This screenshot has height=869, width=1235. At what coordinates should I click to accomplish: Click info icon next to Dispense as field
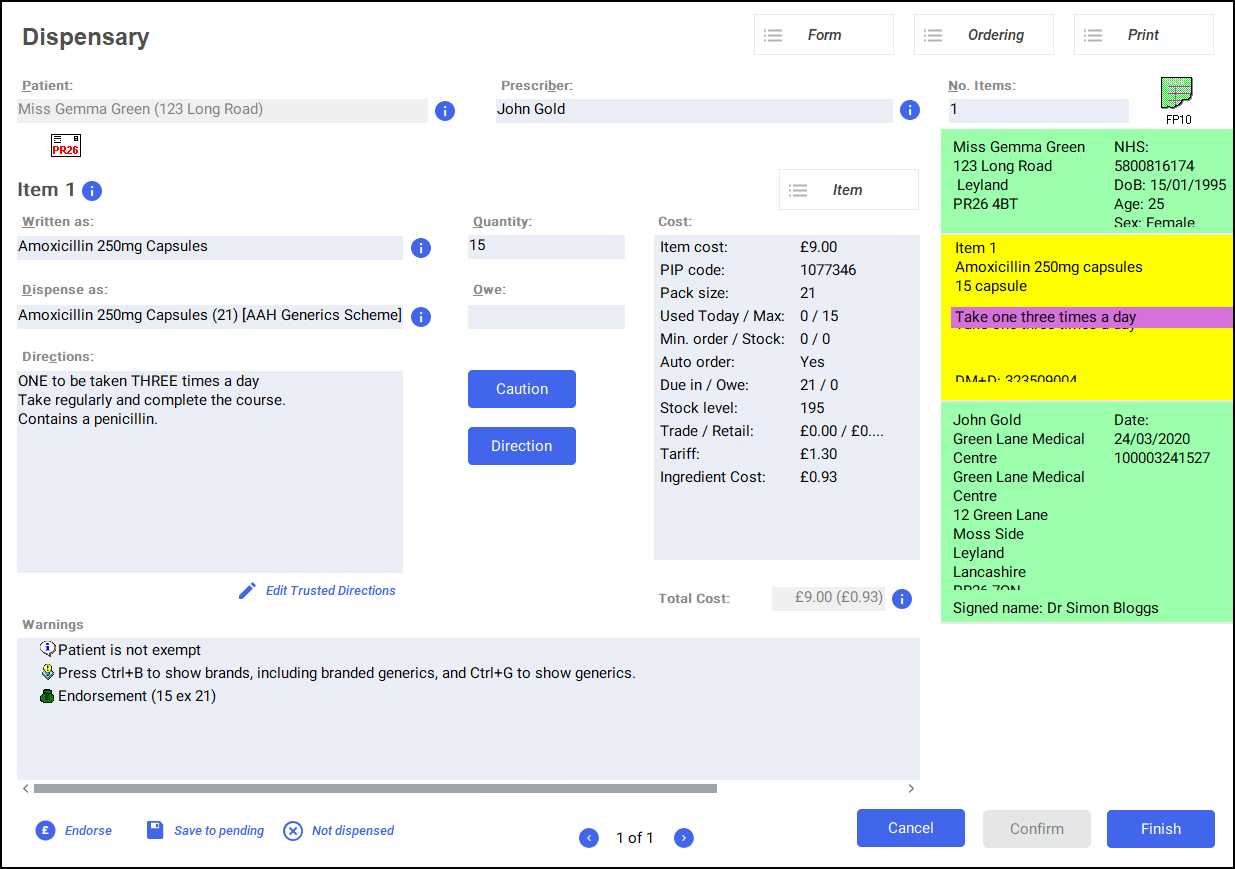pos(421,317)
